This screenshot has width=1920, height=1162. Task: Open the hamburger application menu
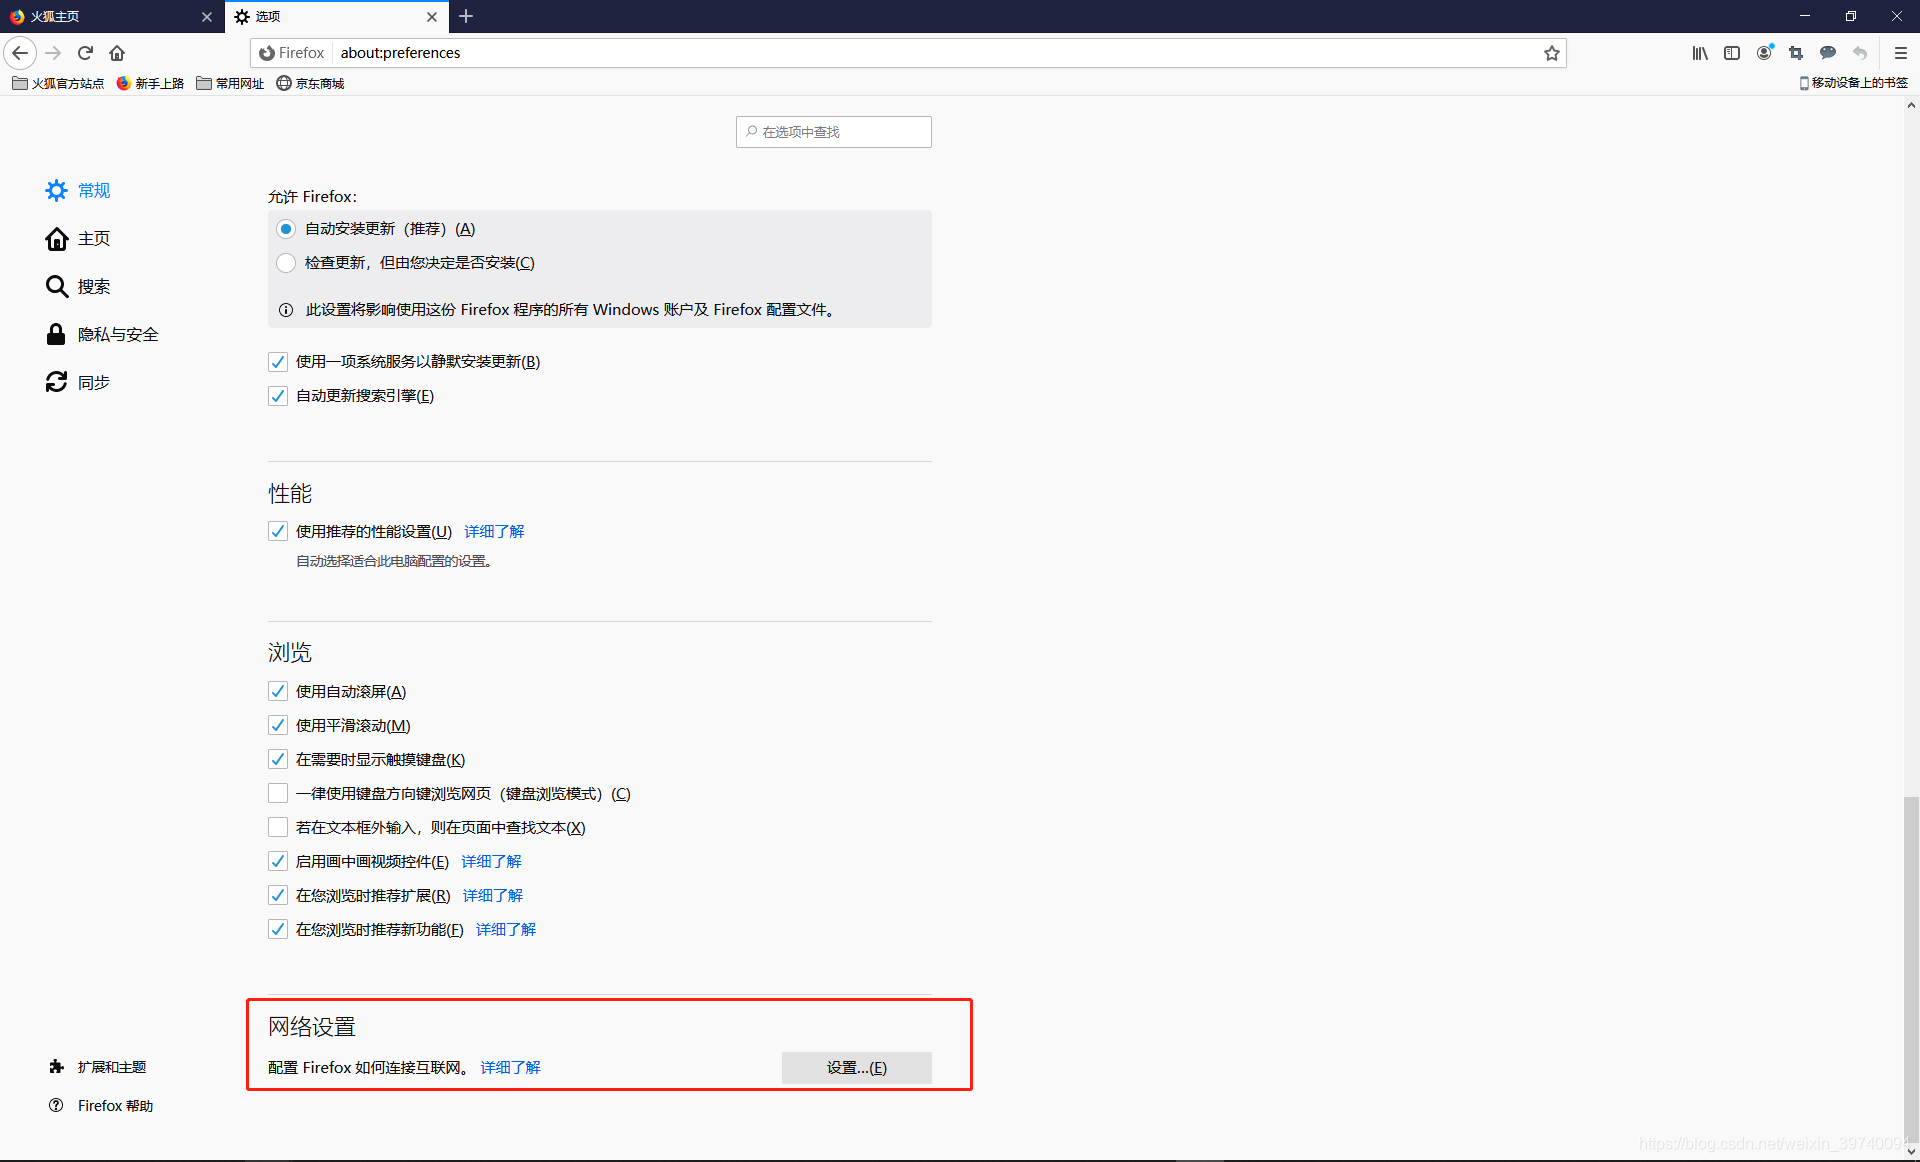tap(1900, 53)
